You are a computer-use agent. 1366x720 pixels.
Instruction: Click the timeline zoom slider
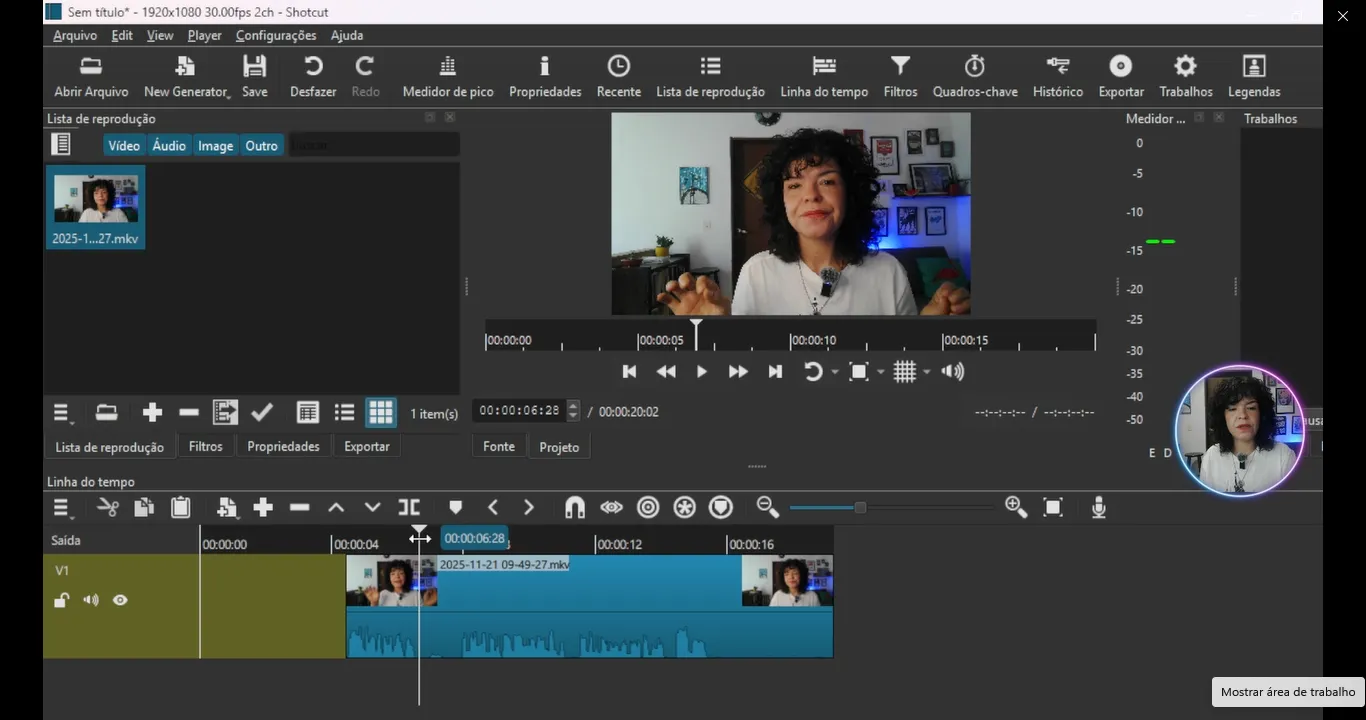[859, 508]
